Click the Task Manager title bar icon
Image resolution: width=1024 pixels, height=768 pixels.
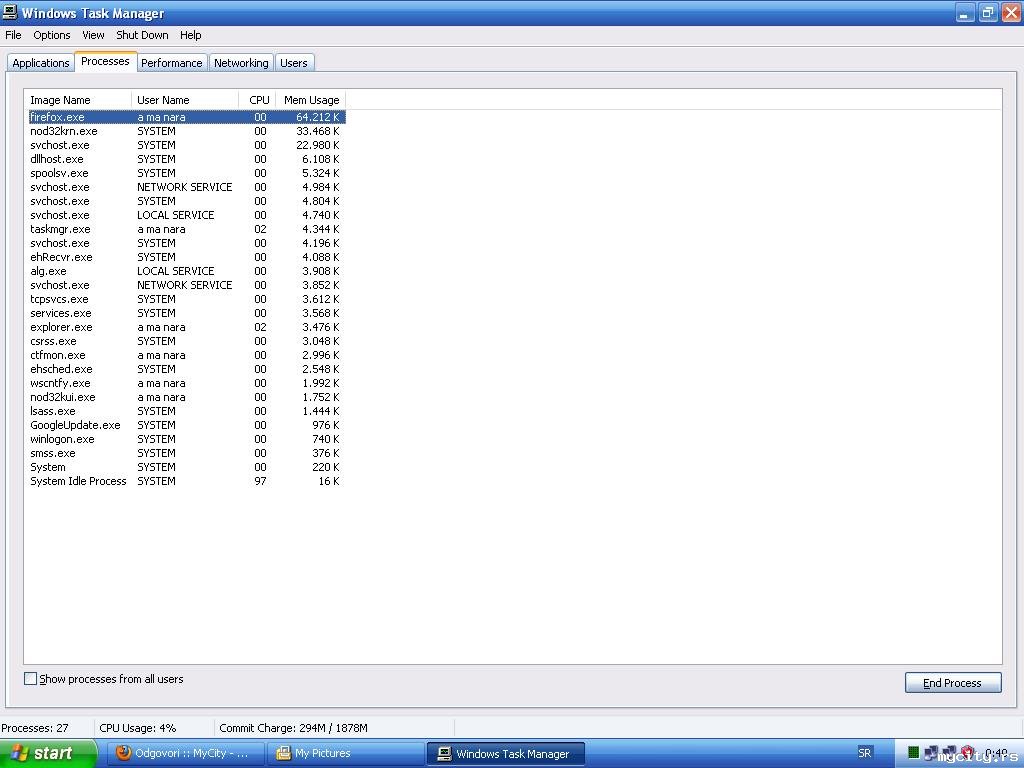pyautogui.click(x=10, y=12)
